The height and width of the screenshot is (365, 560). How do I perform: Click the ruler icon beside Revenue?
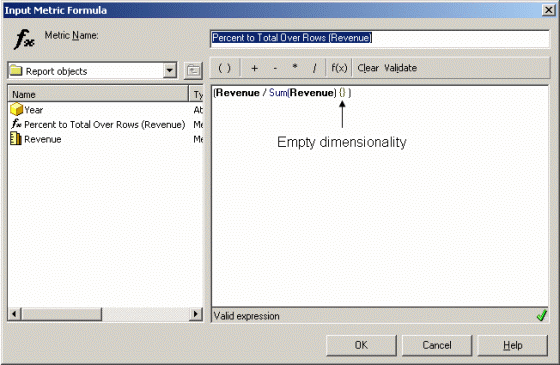tap(16, 139)
